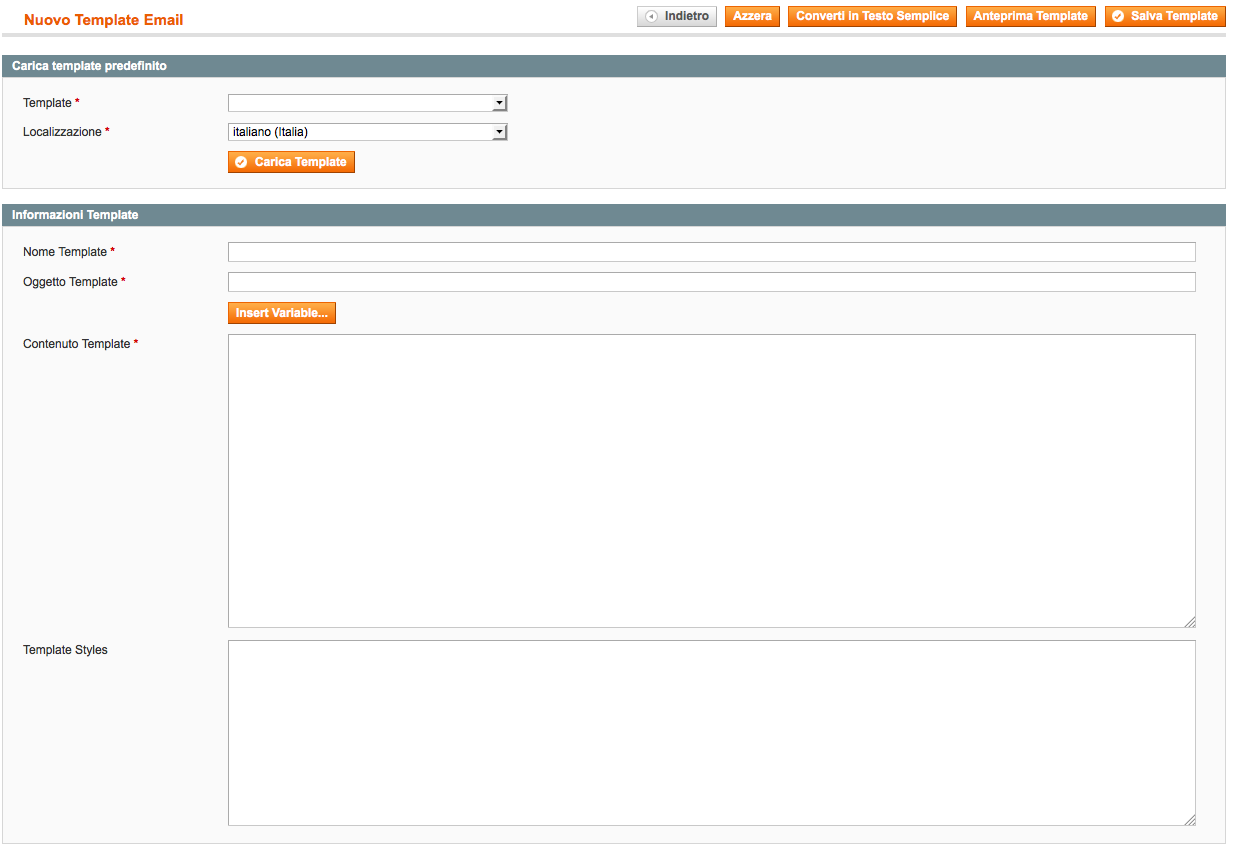Click the back arrow icon on Indietro
This screenshot has height=850, width=1236.
[652, 17]
